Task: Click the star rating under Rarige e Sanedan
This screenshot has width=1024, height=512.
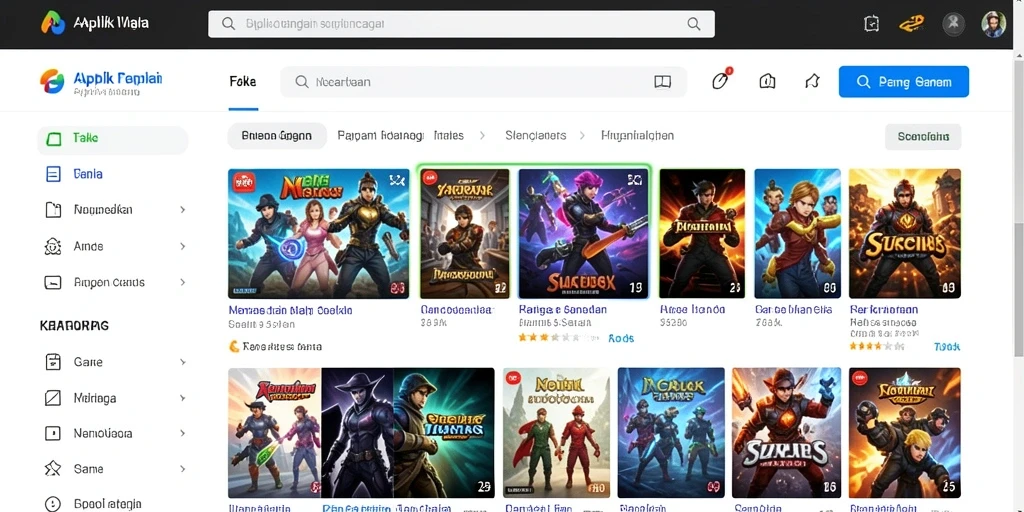Action: 558,338
